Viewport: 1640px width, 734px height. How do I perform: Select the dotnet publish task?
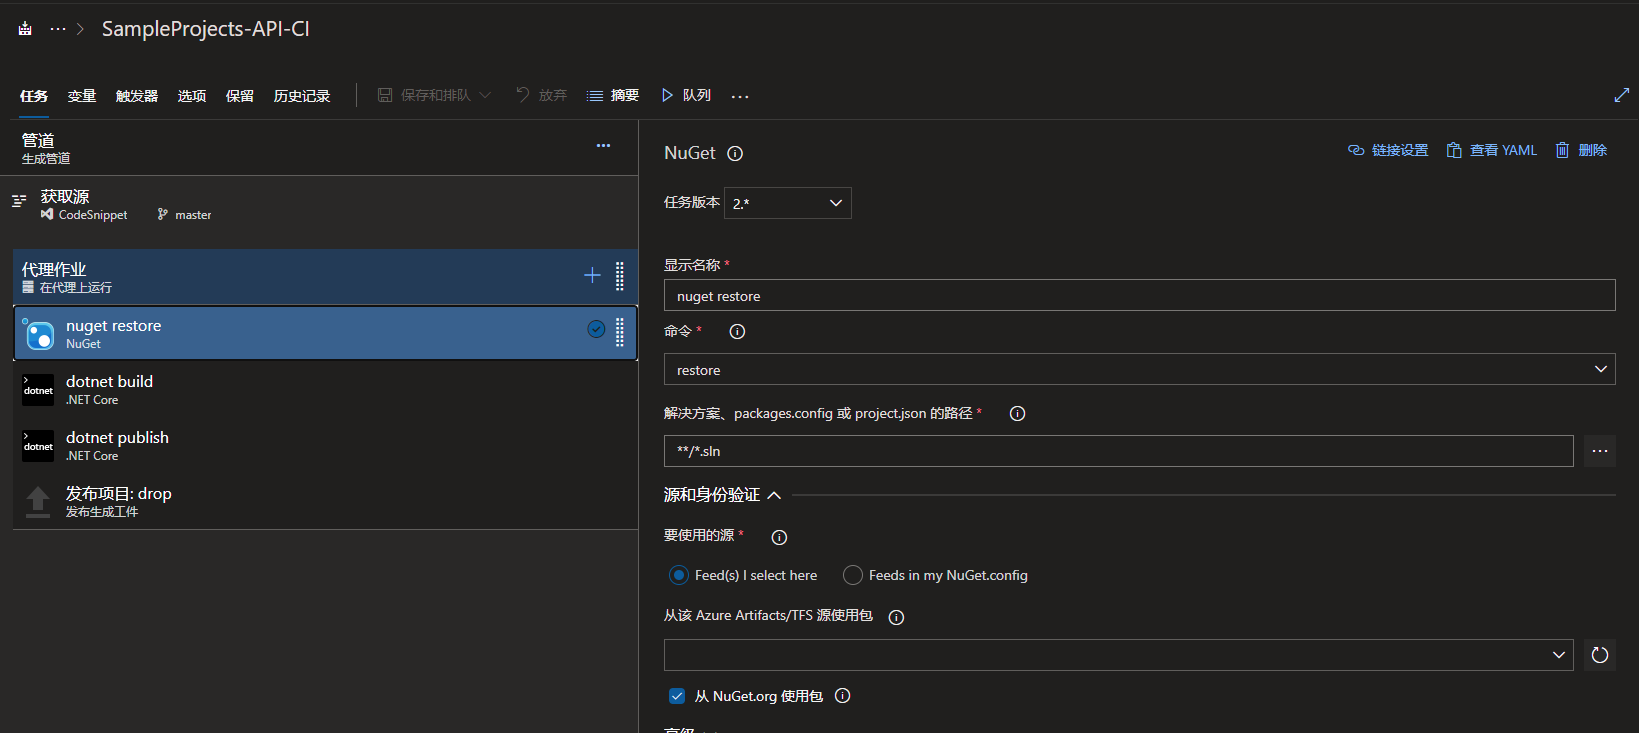click(325, 445)
